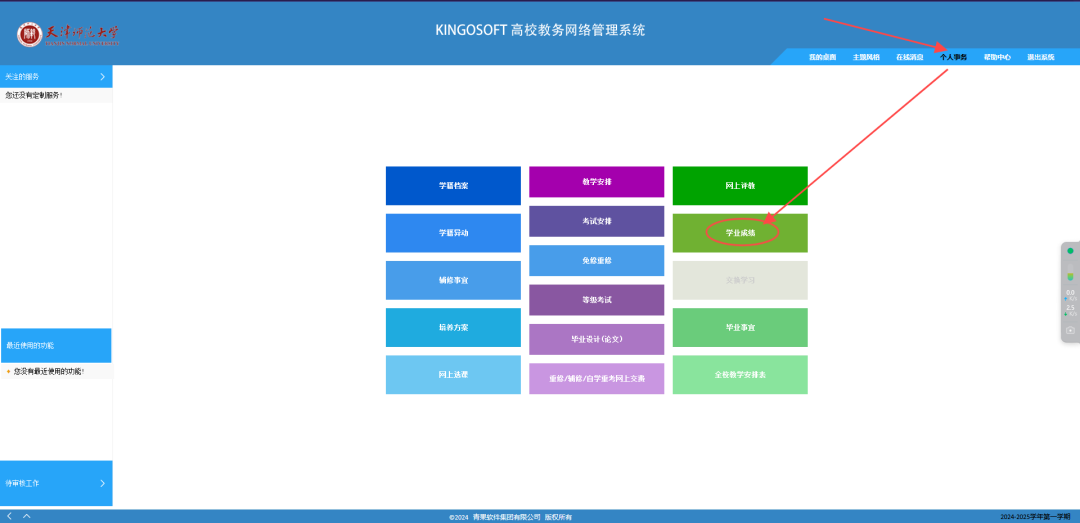Switch to 个人事务 in top navigation

tap(953, 57)
